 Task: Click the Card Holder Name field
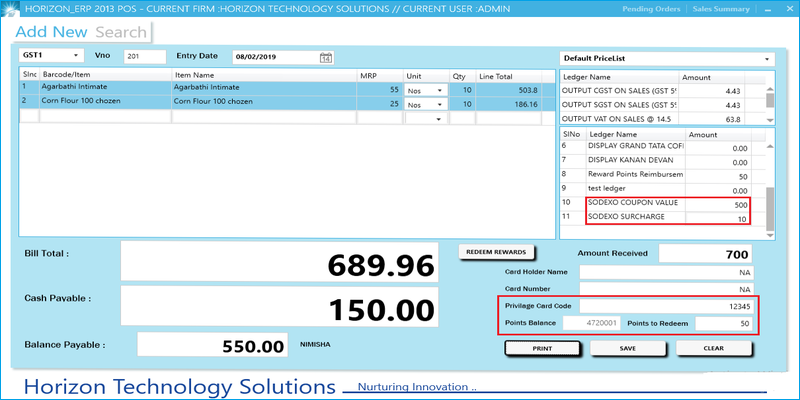(666, 272)
